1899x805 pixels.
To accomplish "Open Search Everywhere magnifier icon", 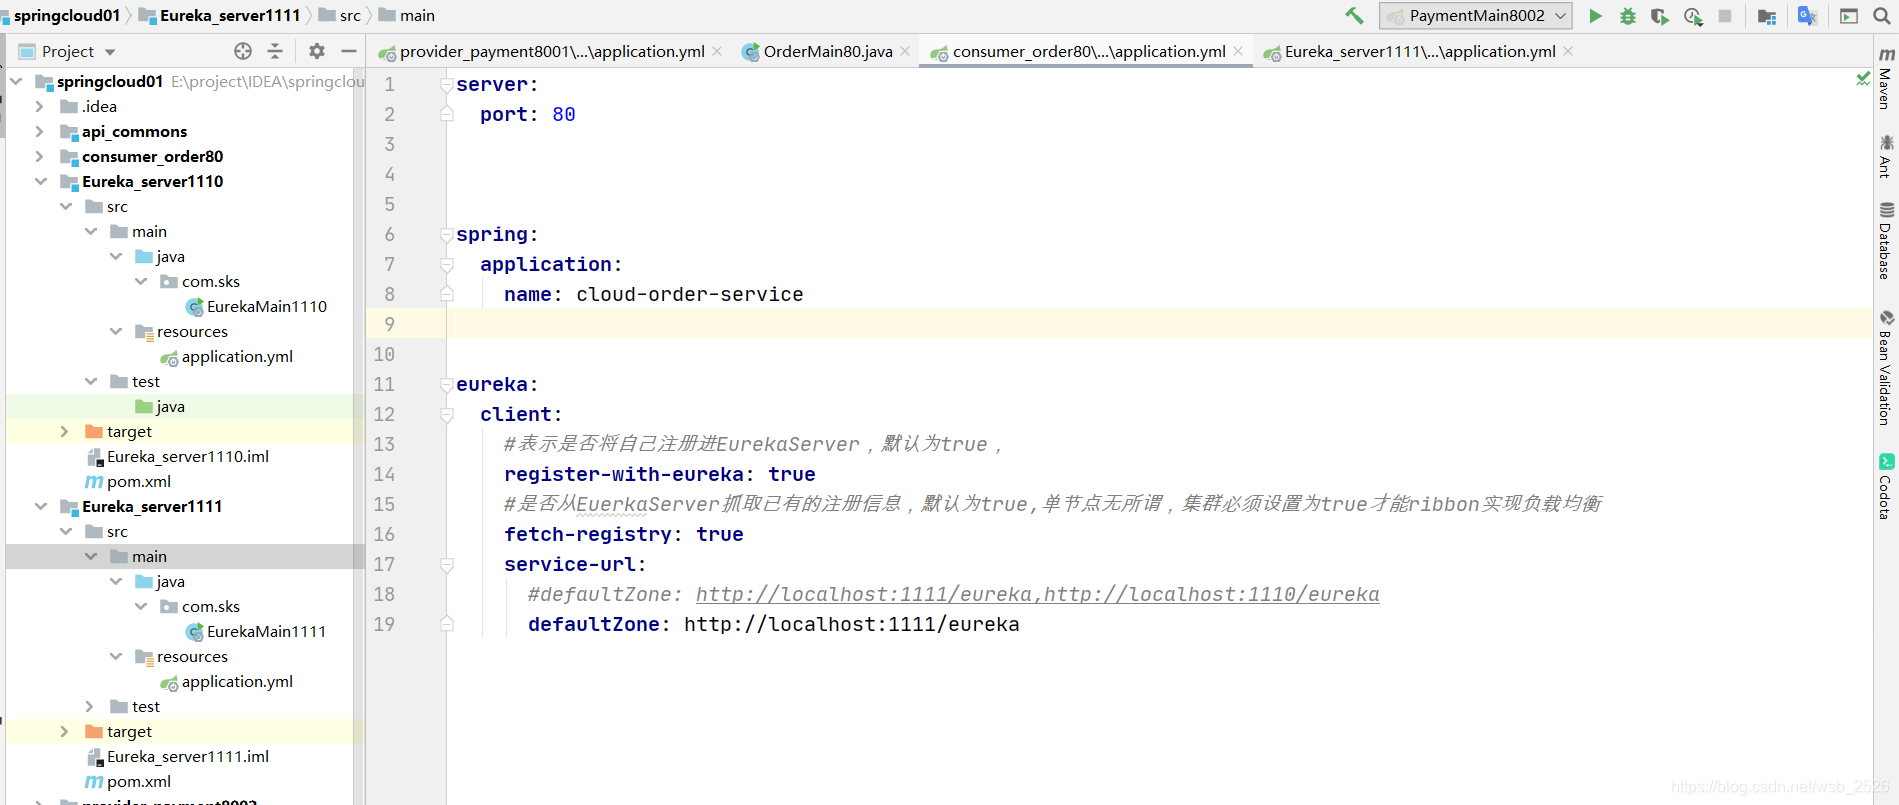I will (x=1881, y=16).
